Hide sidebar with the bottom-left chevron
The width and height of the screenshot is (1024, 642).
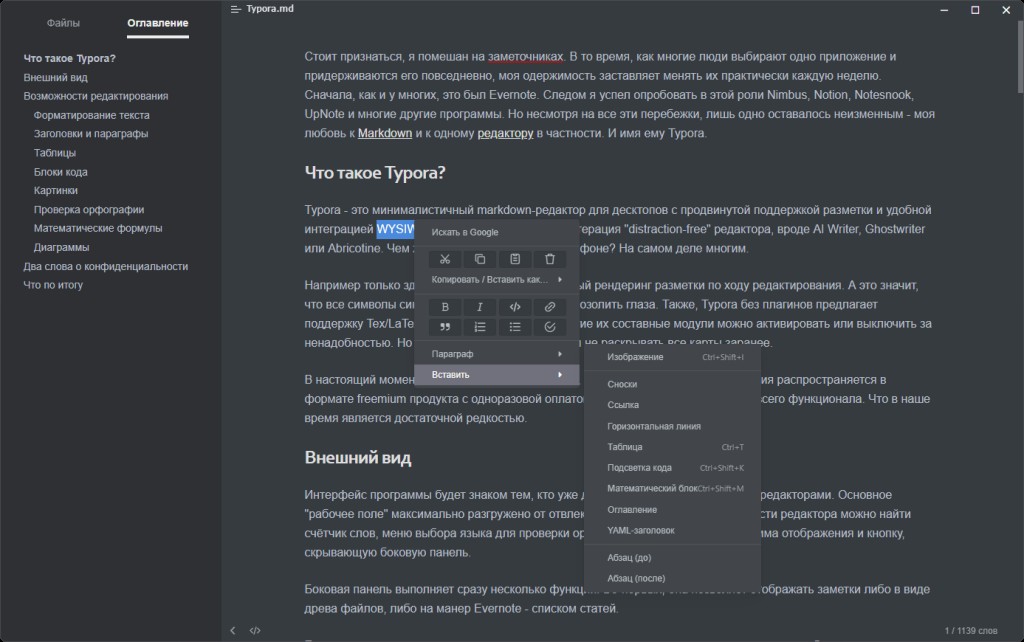pyautogui.click(x=232, y=630)
